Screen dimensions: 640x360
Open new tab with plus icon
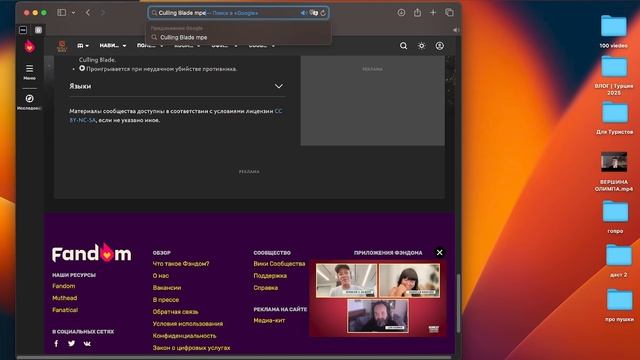click(433, 13)
